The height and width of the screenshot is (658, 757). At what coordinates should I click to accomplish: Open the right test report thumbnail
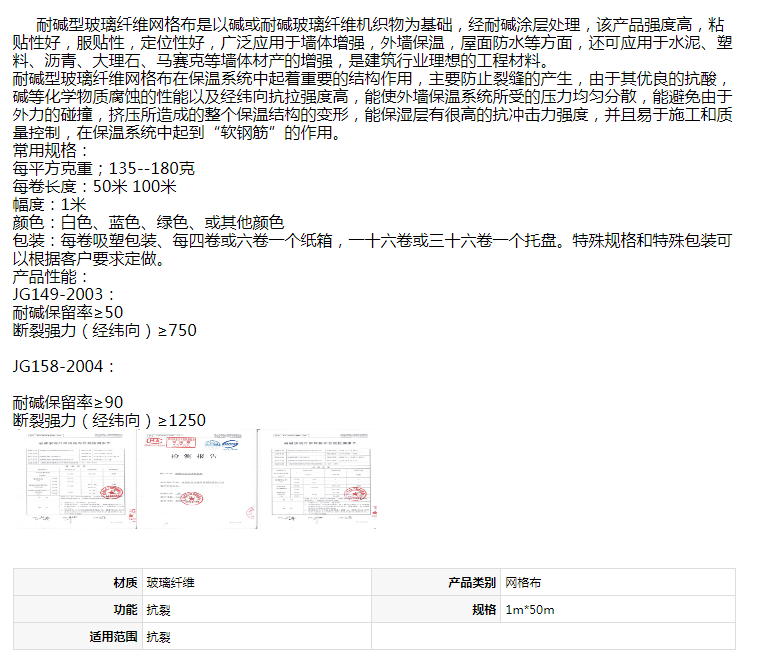point(317,479)
